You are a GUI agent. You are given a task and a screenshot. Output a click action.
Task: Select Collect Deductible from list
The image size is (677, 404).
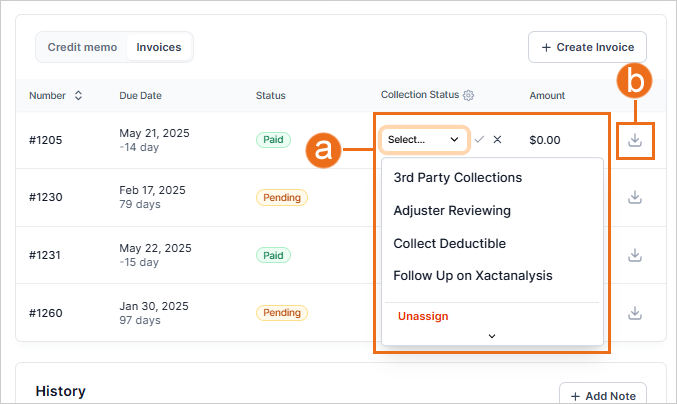449,243
